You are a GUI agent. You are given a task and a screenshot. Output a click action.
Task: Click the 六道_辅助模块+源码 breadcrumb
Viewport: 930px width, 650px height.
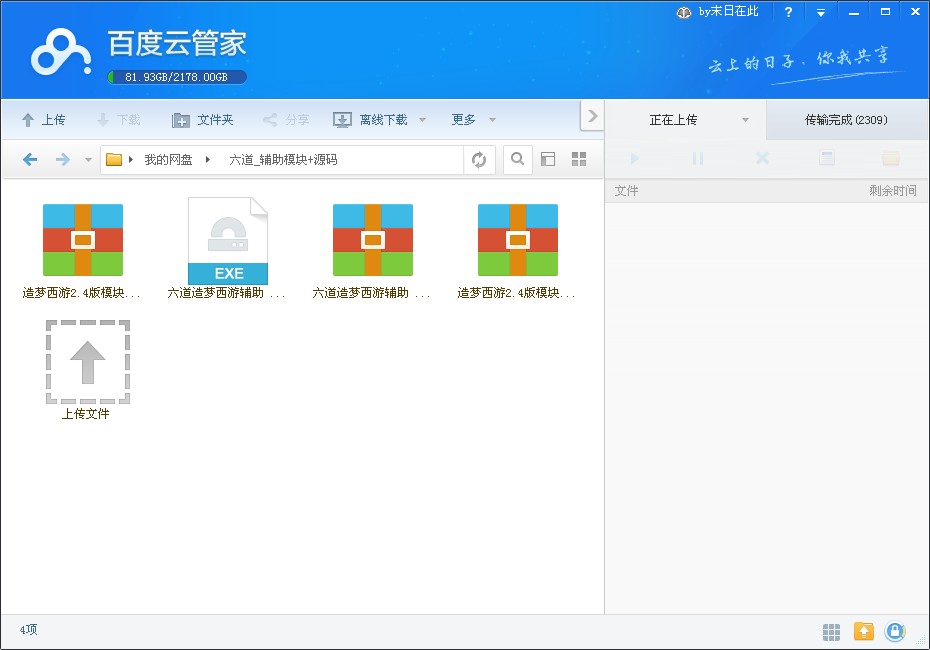coord(283,160)
